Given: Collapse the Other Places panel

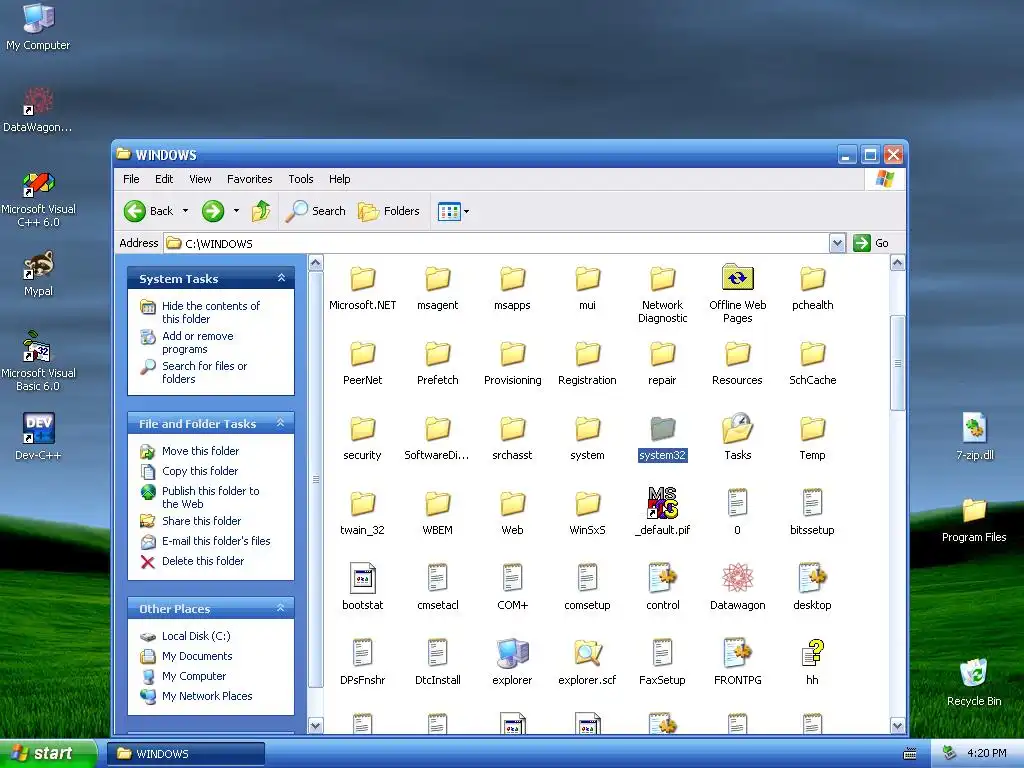Looking at the screenshot, I should tap(281, 608).
